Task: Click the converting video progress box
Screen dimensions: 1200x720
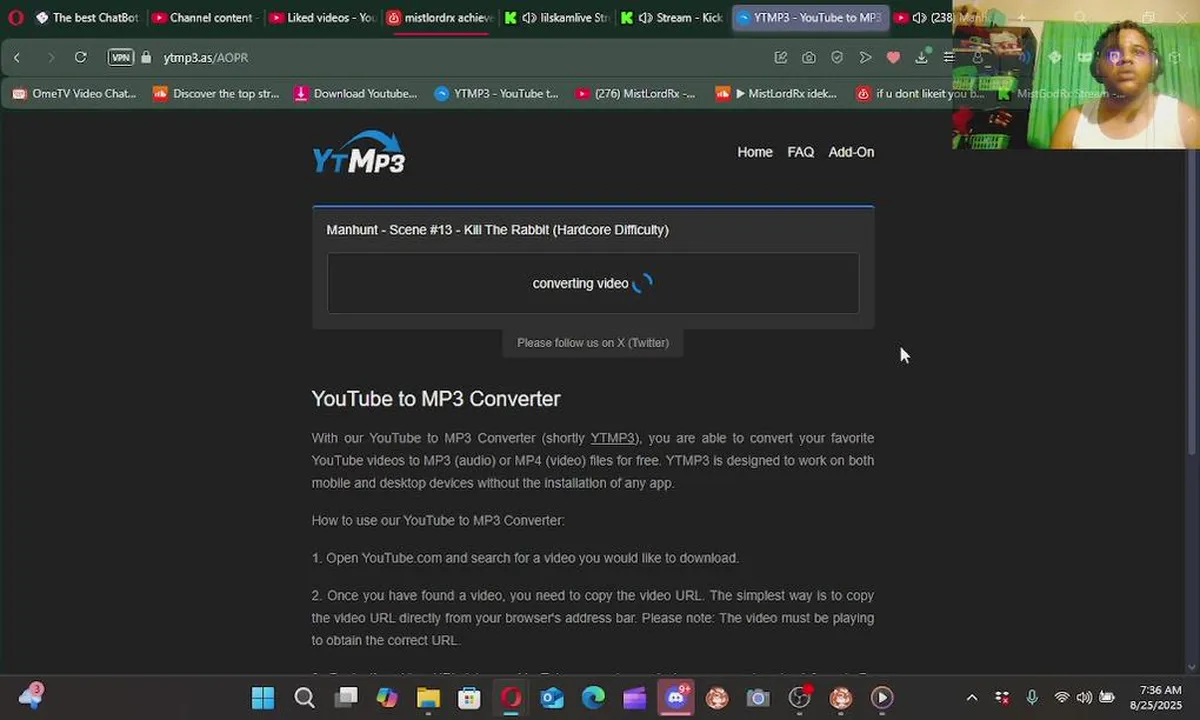Action: click(593, 283)
